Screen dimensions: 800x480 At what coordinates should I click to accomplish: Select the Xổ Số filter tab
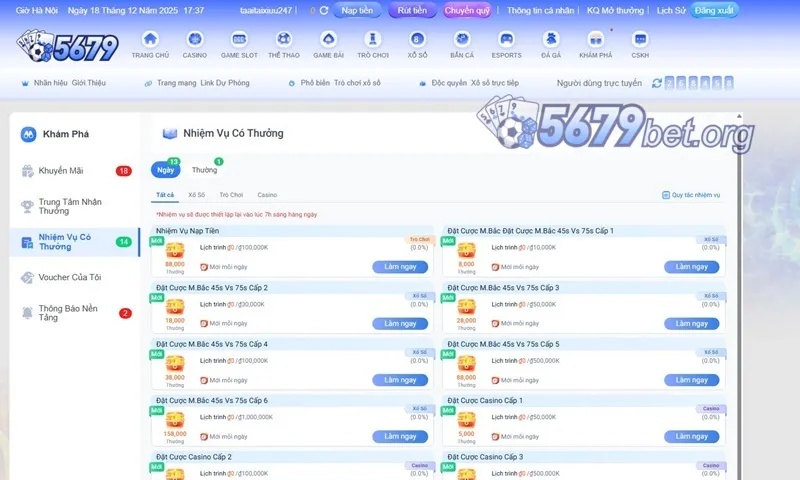tap(196, 195)
